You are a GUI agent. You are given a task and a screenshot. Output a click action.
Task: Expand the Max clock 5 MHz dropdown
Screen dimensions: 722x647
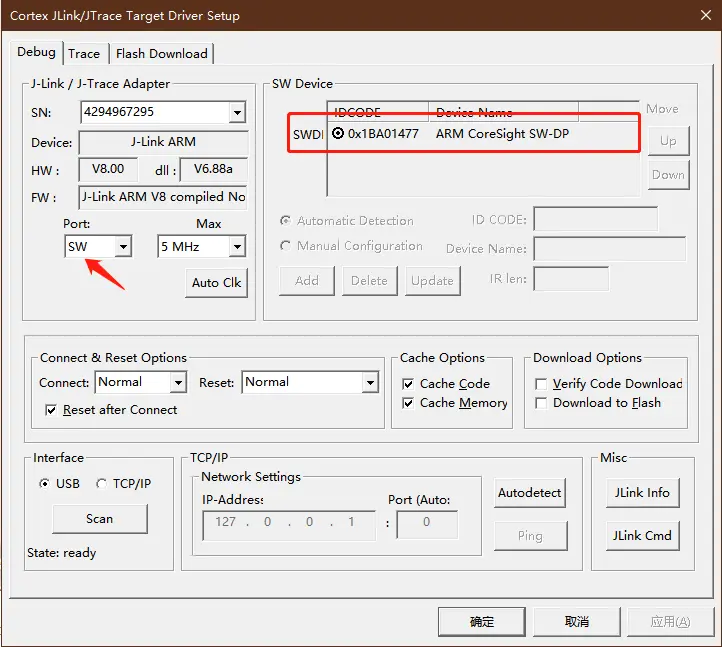pyautogui.click(x=236, y=246)
